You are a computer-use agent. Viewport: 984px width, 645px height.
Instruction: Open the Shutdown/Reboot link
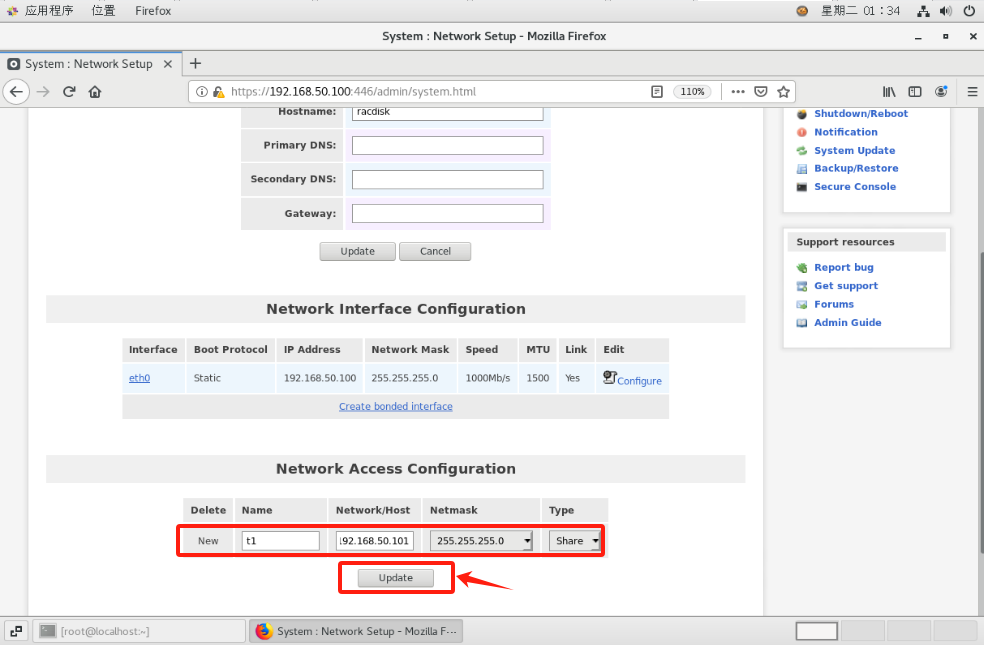[x=861, y=114]
